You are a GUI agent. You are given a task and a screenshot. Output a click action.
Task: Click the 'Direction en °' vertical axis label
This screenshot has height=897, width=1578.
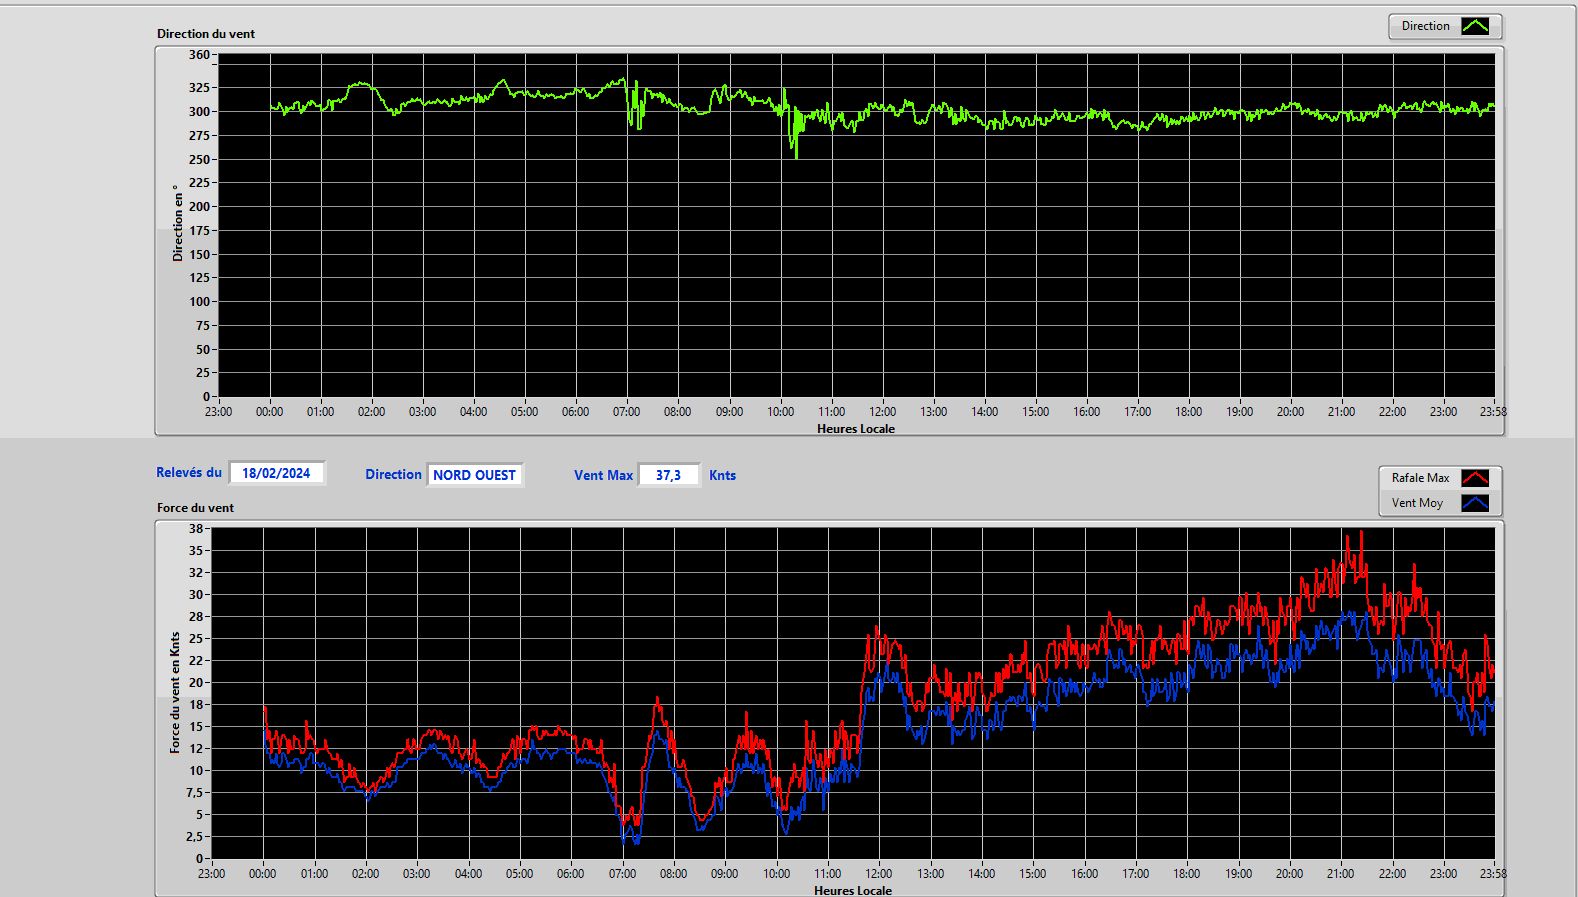pos(178,223)
